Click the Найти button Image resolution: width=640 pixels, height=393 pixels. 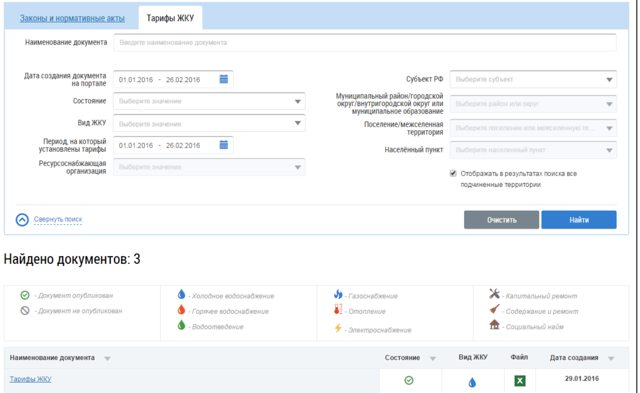point(579,220)
